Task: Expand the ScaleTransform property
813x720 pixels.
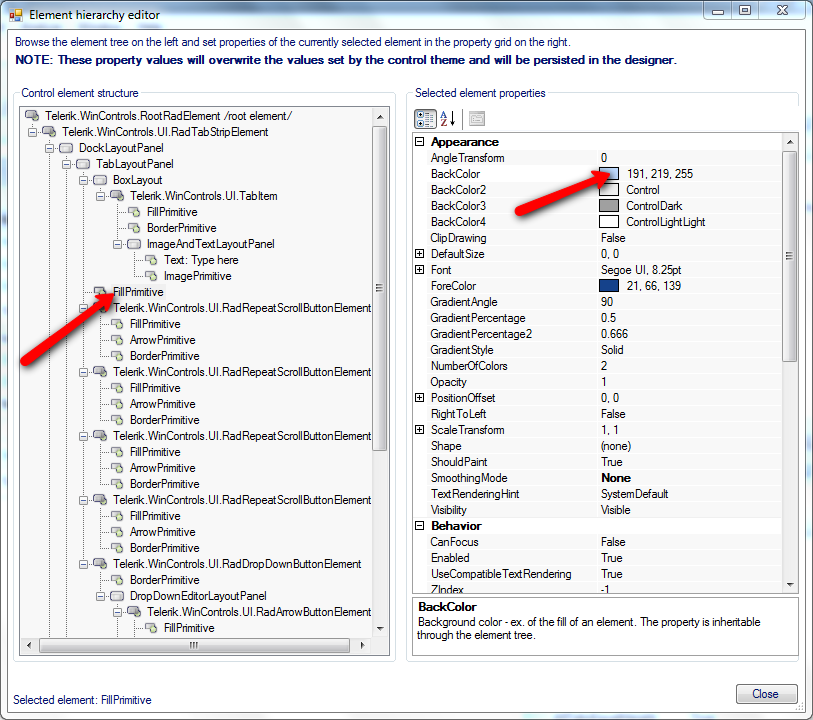Action: [419, 430]
